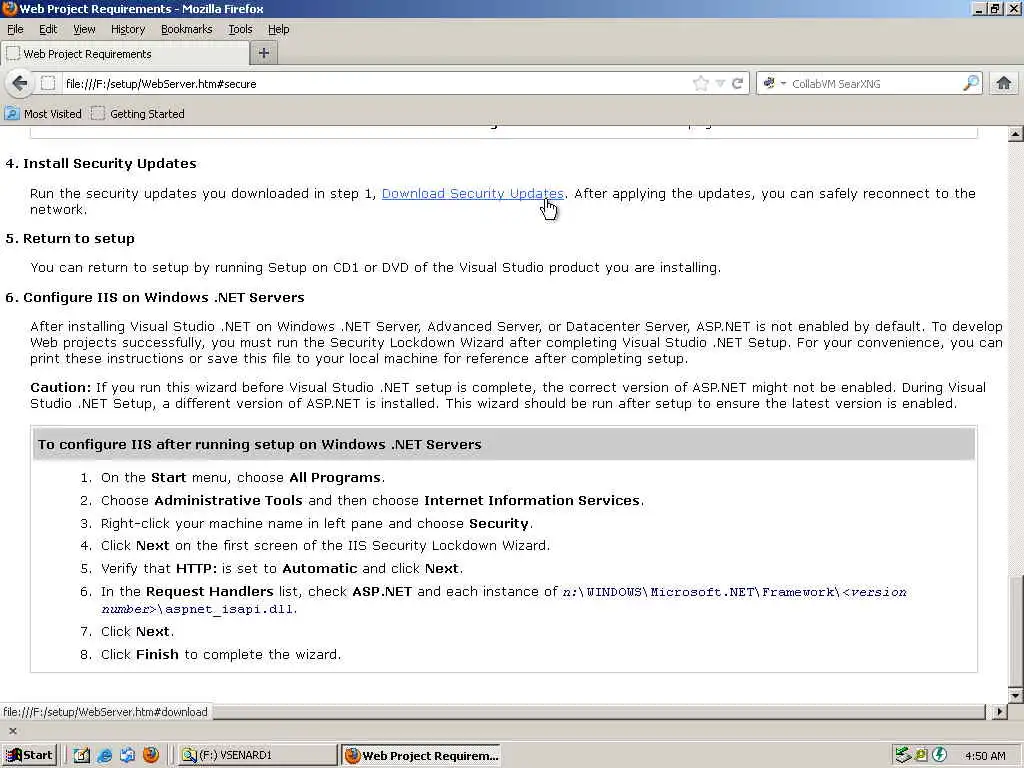The image size is (1024, 768).
Task: Click the bold 'All Programs' text
Action: [x=334, y=477]
